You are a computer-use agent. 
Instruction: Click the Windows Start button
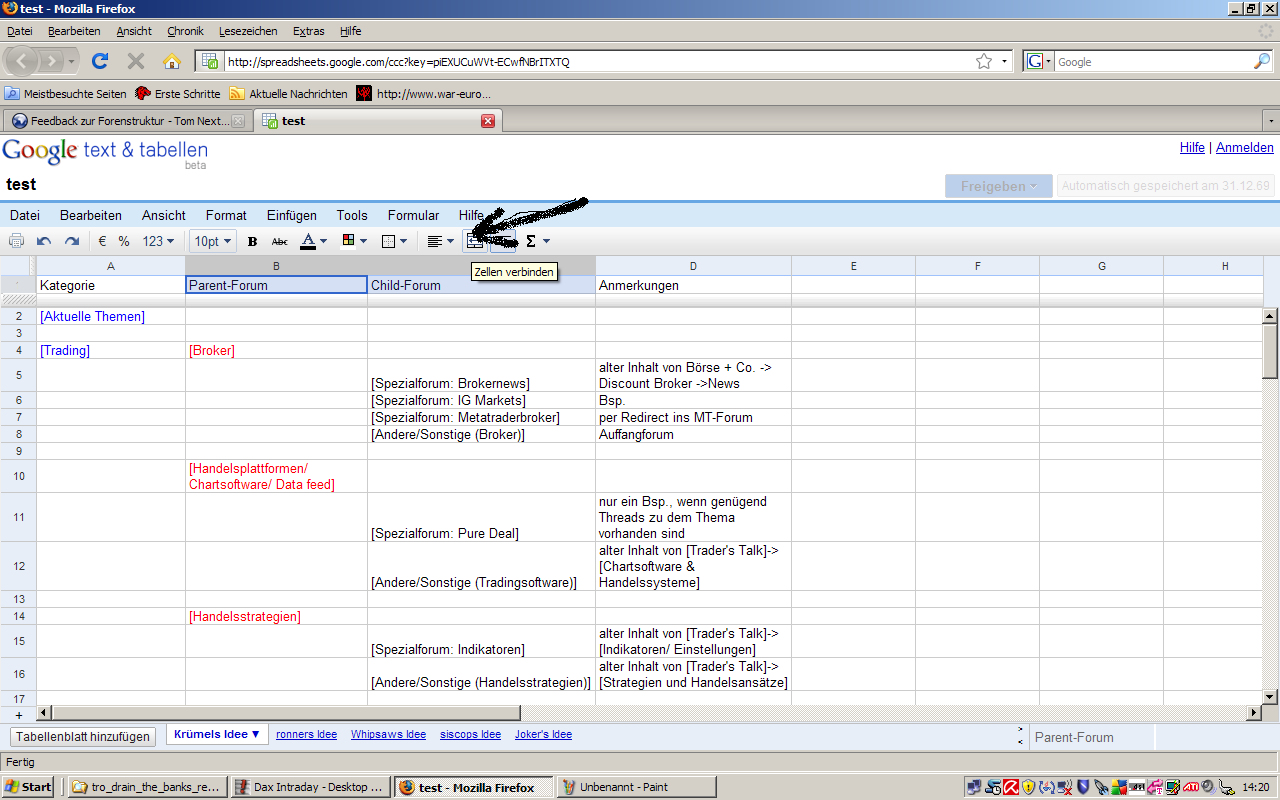(28, 787)
